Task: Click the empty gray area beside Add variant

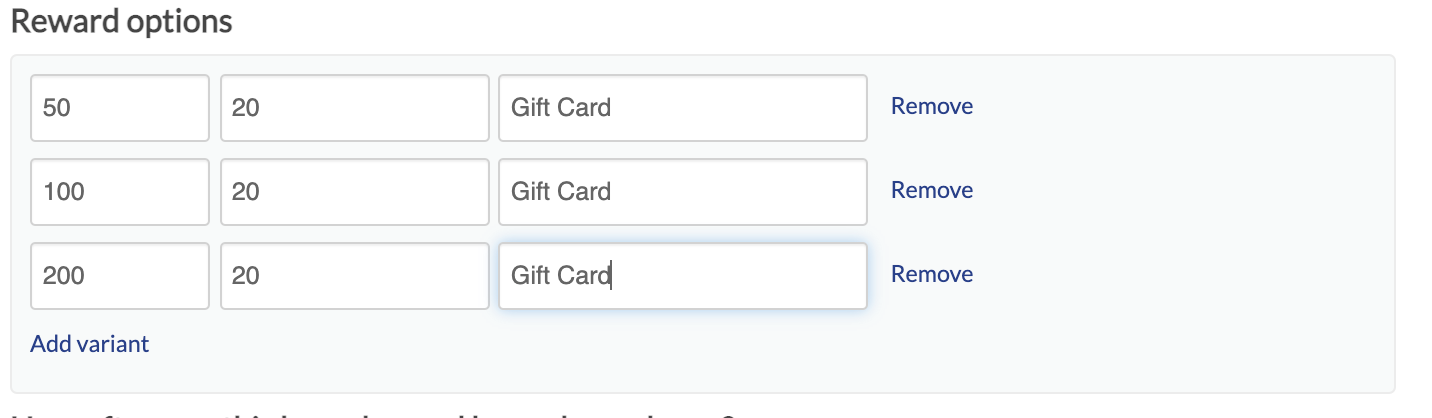Action: tap(600, 345)
